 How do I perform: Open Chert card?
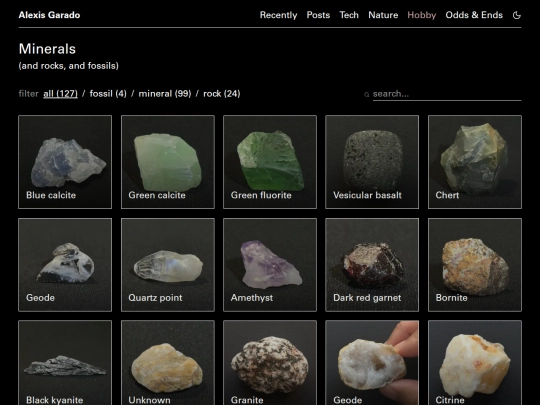(475, 162)
